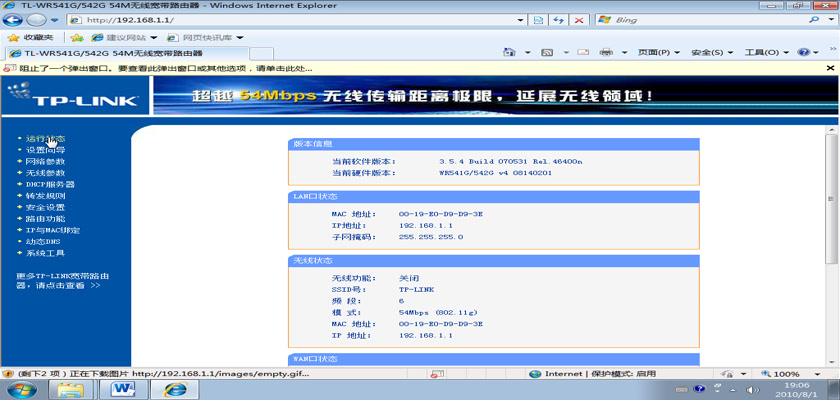This screenshot has width=840, height=400.
Task: Click the Print icon in command bar
Action: tap(606, 52)
